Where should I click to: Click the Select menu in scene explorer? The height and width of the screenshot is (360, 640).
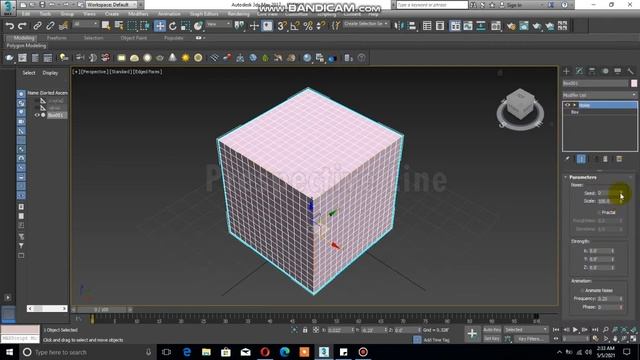[29, 73]
